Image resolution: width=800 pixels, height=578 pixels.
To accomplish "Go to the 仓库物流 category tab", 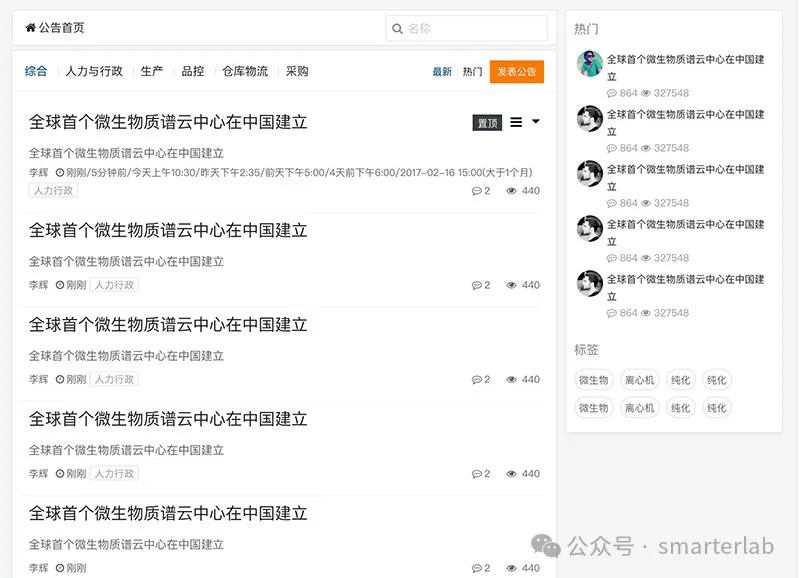I will tap(245, 71).
